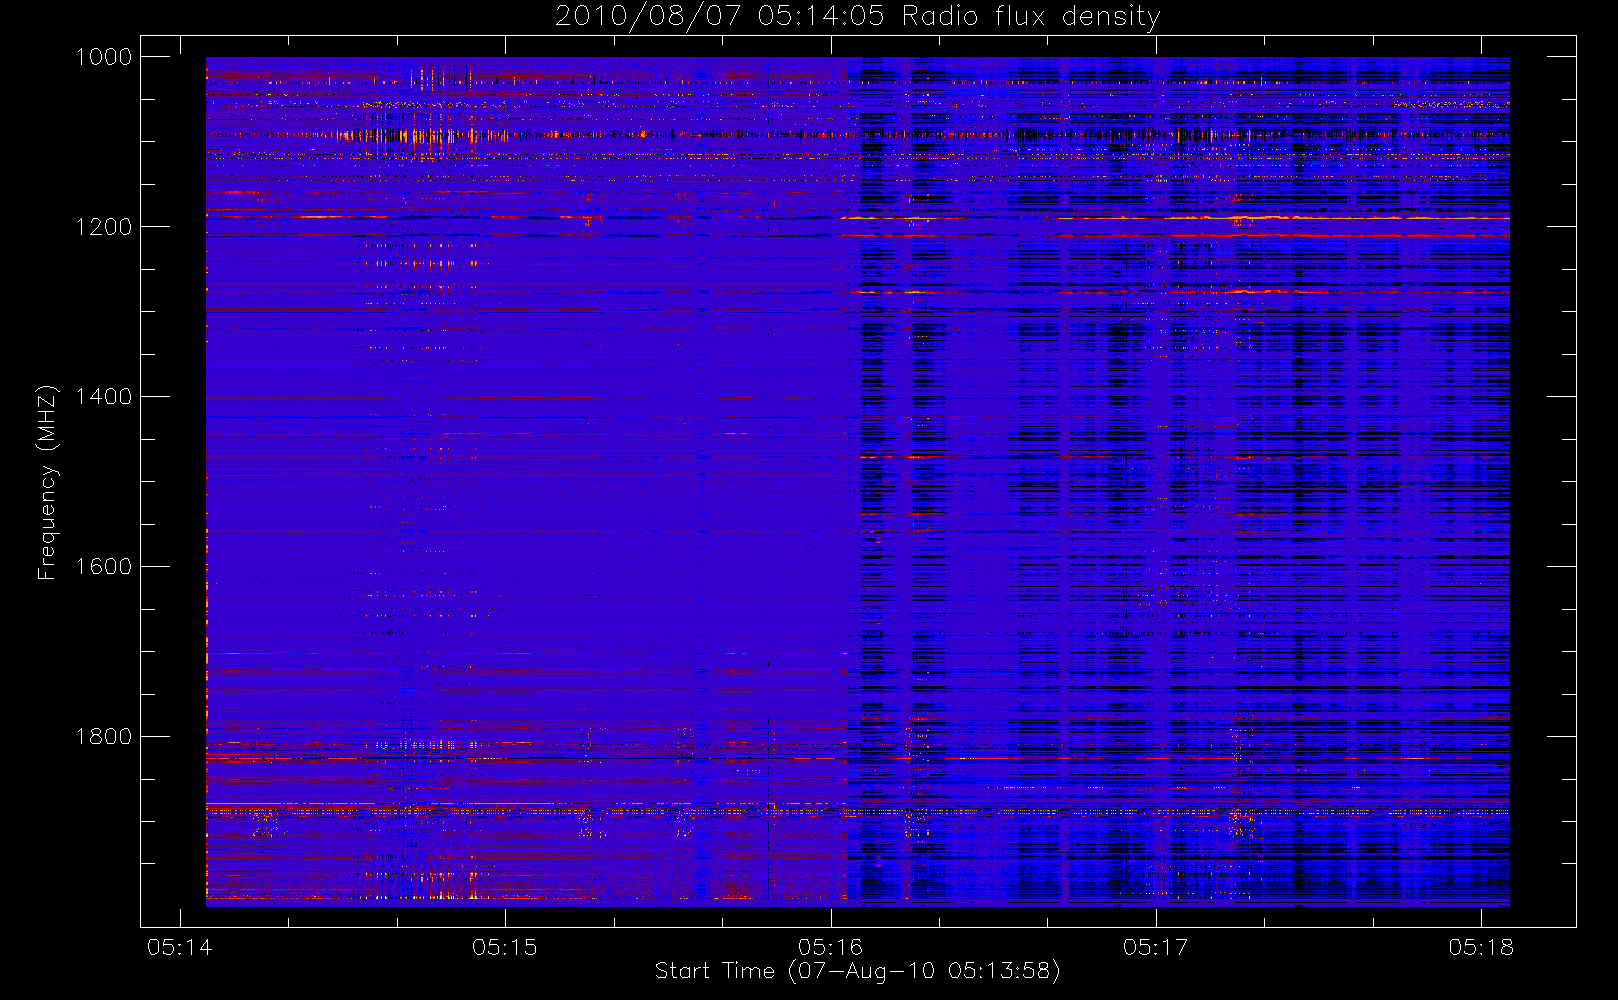Click the 1000 frequency tick label
Viewport: 1618px width, 1000px height.
(x=104, y=57)
